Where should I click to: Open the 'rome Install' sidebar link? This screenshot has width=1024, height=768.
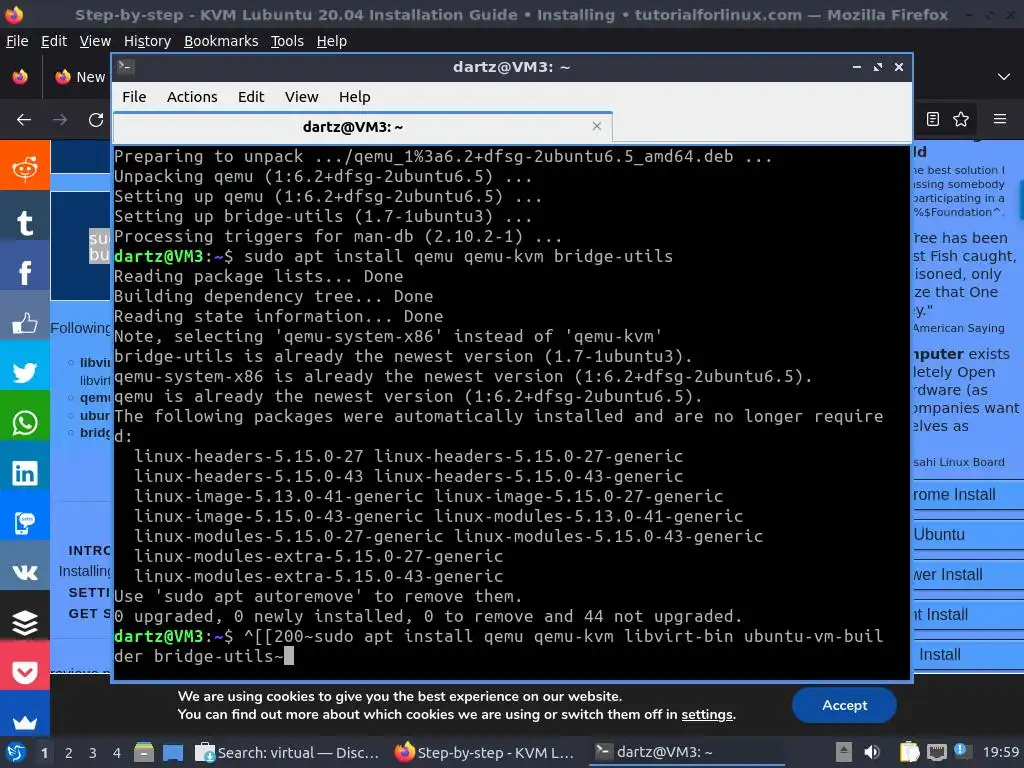click(954, 494)
